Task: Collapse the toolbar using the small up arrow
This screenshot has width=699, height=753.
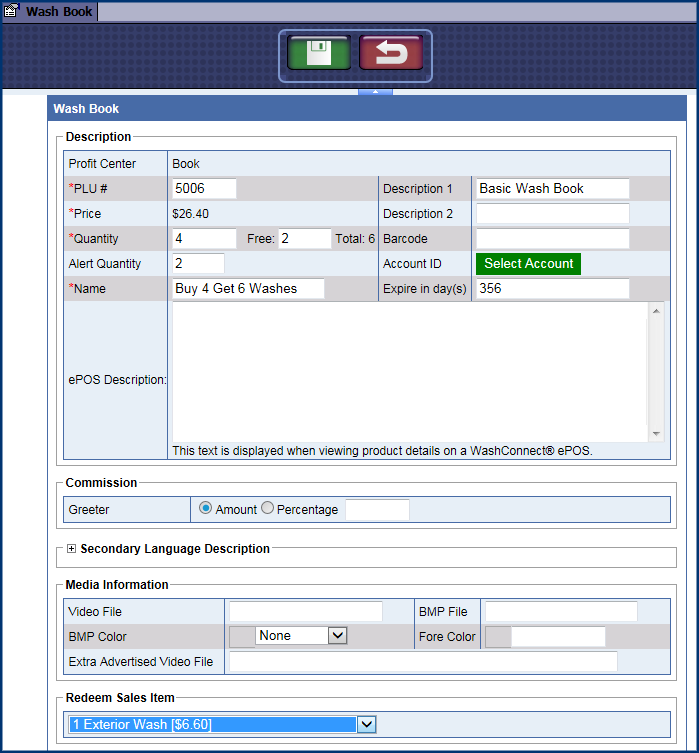Action: 375,91
